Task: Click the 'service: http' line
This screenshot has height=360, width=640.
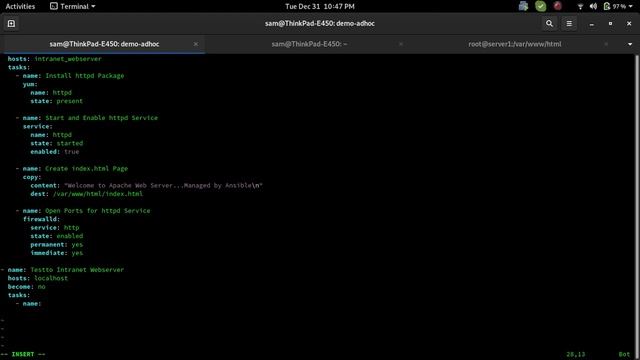Action: (55, 228)
